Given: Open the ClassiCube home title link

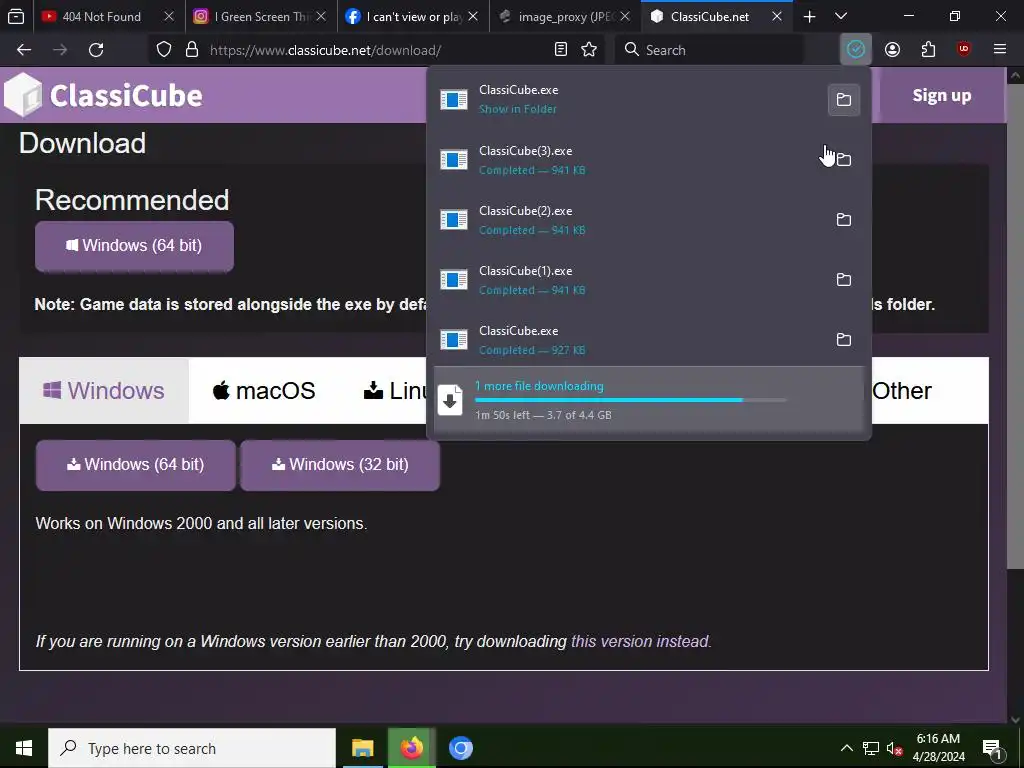Looking at the screenshot, I should coord(126,95).
